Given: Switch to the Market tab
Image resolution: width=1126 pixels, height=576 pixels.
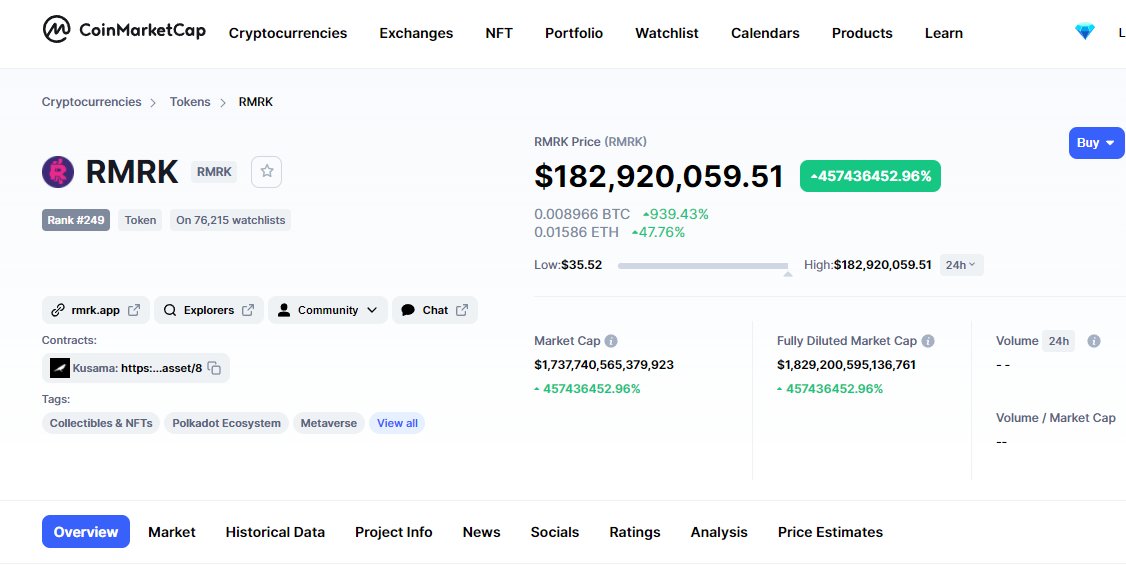Looking at the screenshot, I should tap(172, 532).
